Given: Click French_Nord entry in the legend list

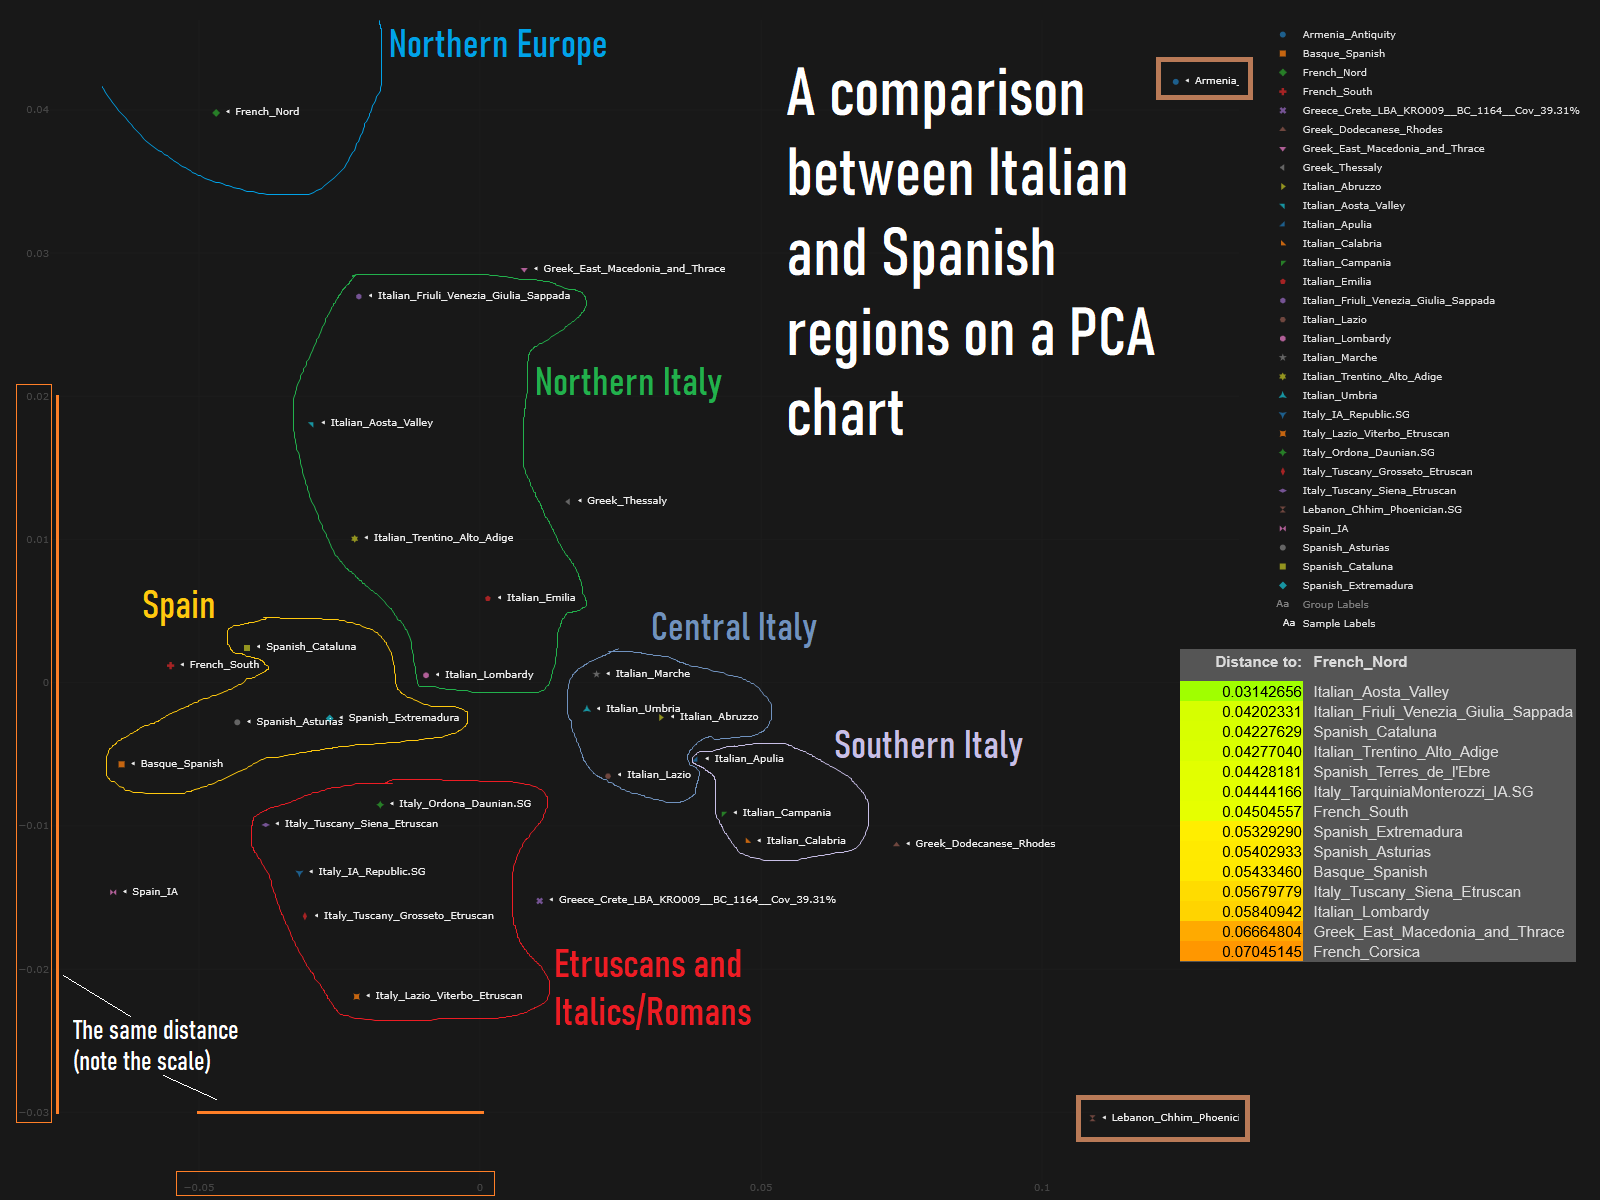Looking at the screenshot, I should 1334,73.
